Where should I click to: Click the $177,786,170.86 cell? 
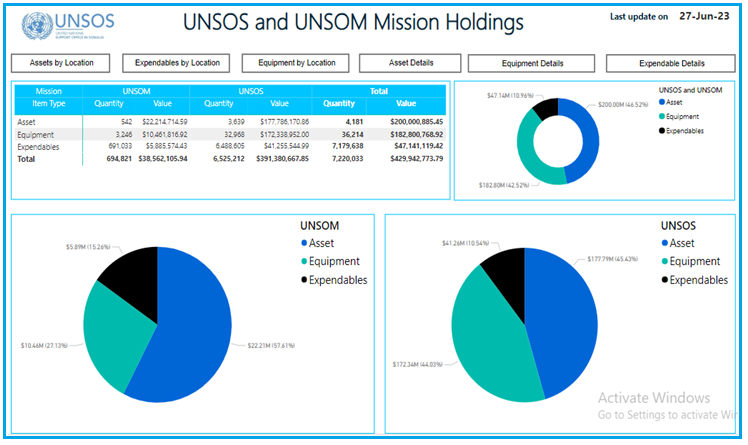click(x=284, y=122)
